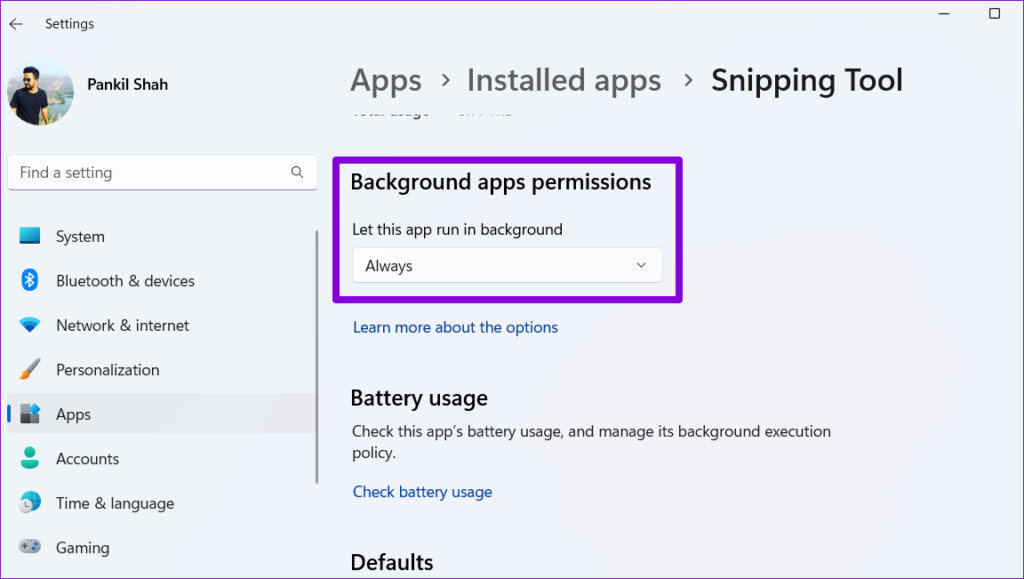Click the back arrow in Settings

click(16, 23)
